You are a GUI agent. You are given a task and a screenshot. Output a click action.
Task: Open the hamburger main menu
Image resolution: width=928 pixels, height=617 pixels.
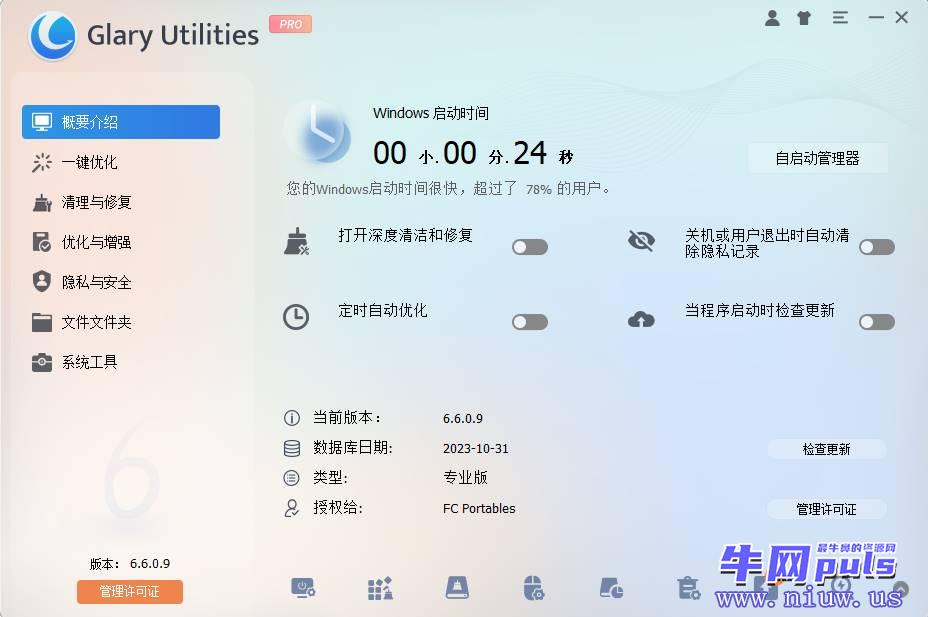tap(840, 18)
